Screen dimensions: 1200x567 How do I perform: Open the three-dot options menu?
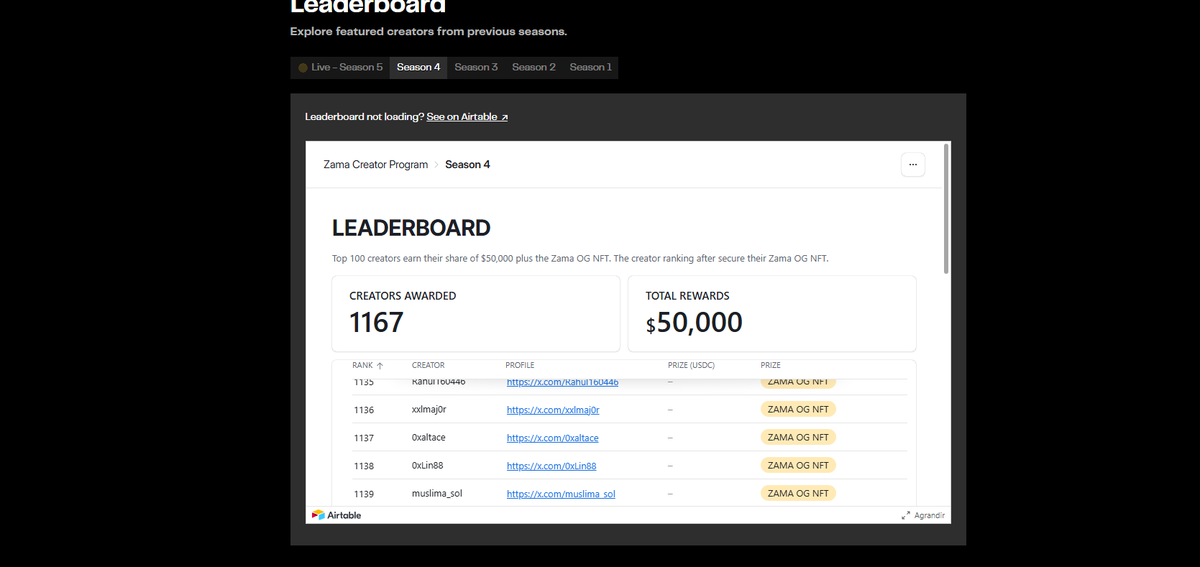pos(912,164)
